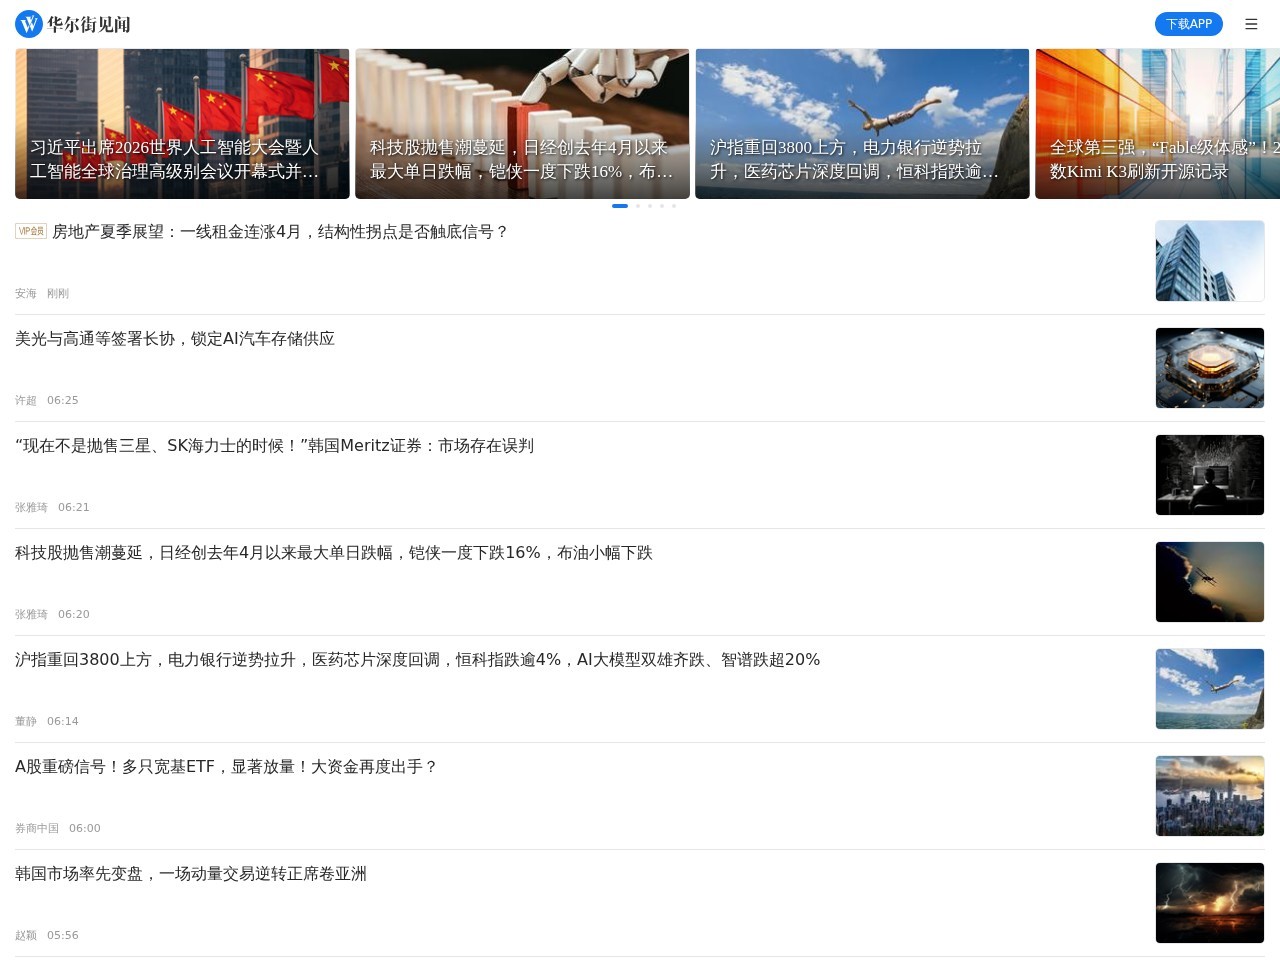Open article 美光与高通等签署长协
Image resolution: width=1280 pixels, height=960 pixels.
click(175, 339)
